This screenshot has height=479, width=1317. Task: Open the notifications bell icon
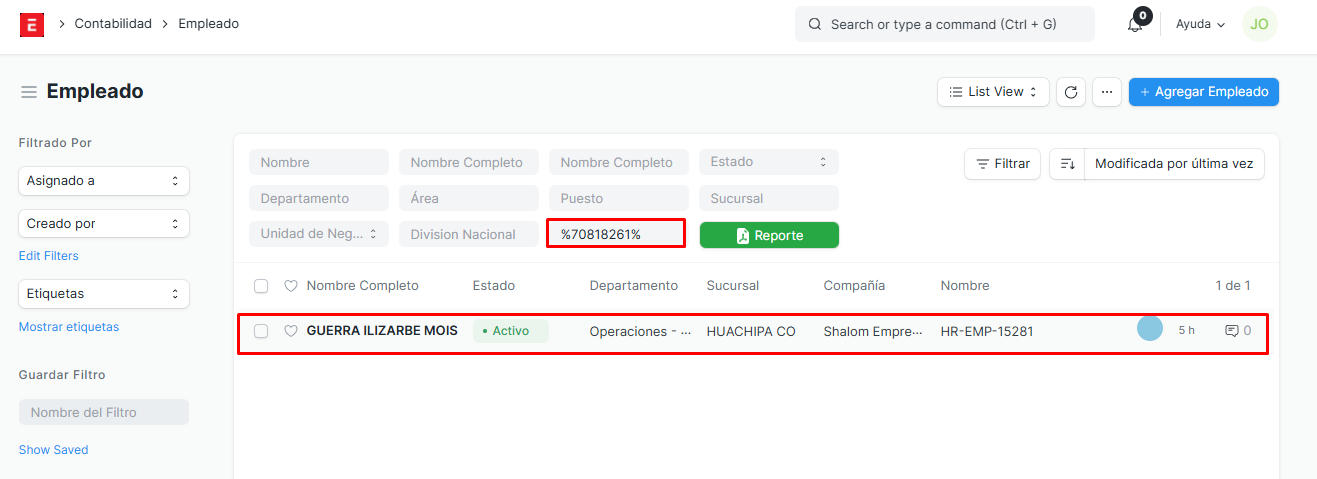(1135, 24)
